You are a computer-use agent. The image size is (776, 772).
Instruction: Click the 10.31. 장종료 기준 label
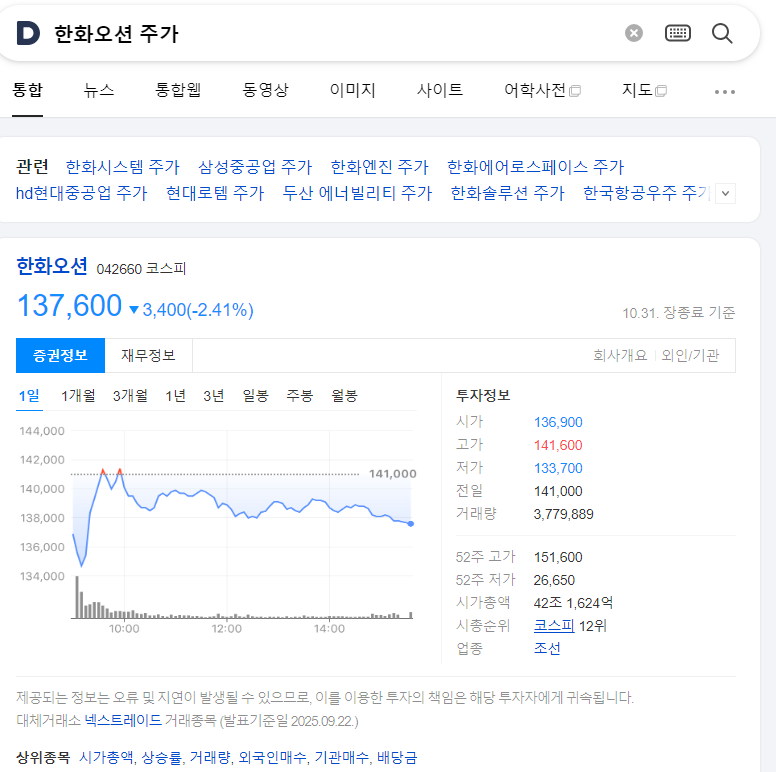tap(679, 313)
